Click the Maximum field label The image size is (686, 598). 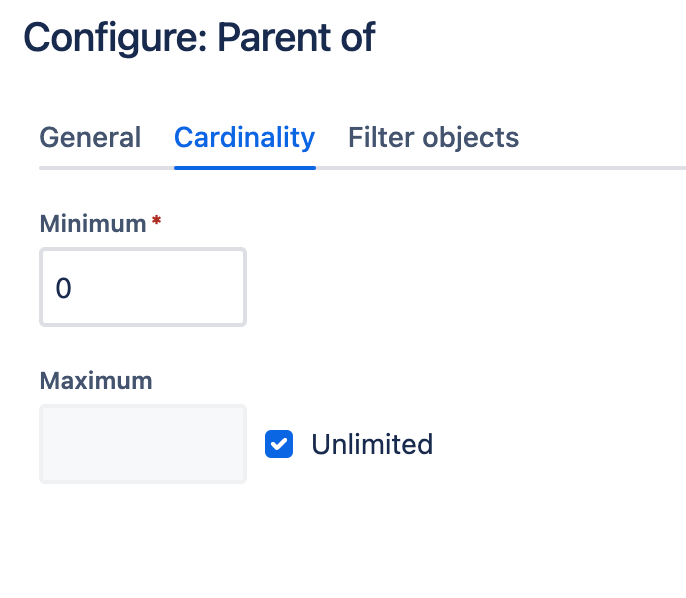point(96,381)
